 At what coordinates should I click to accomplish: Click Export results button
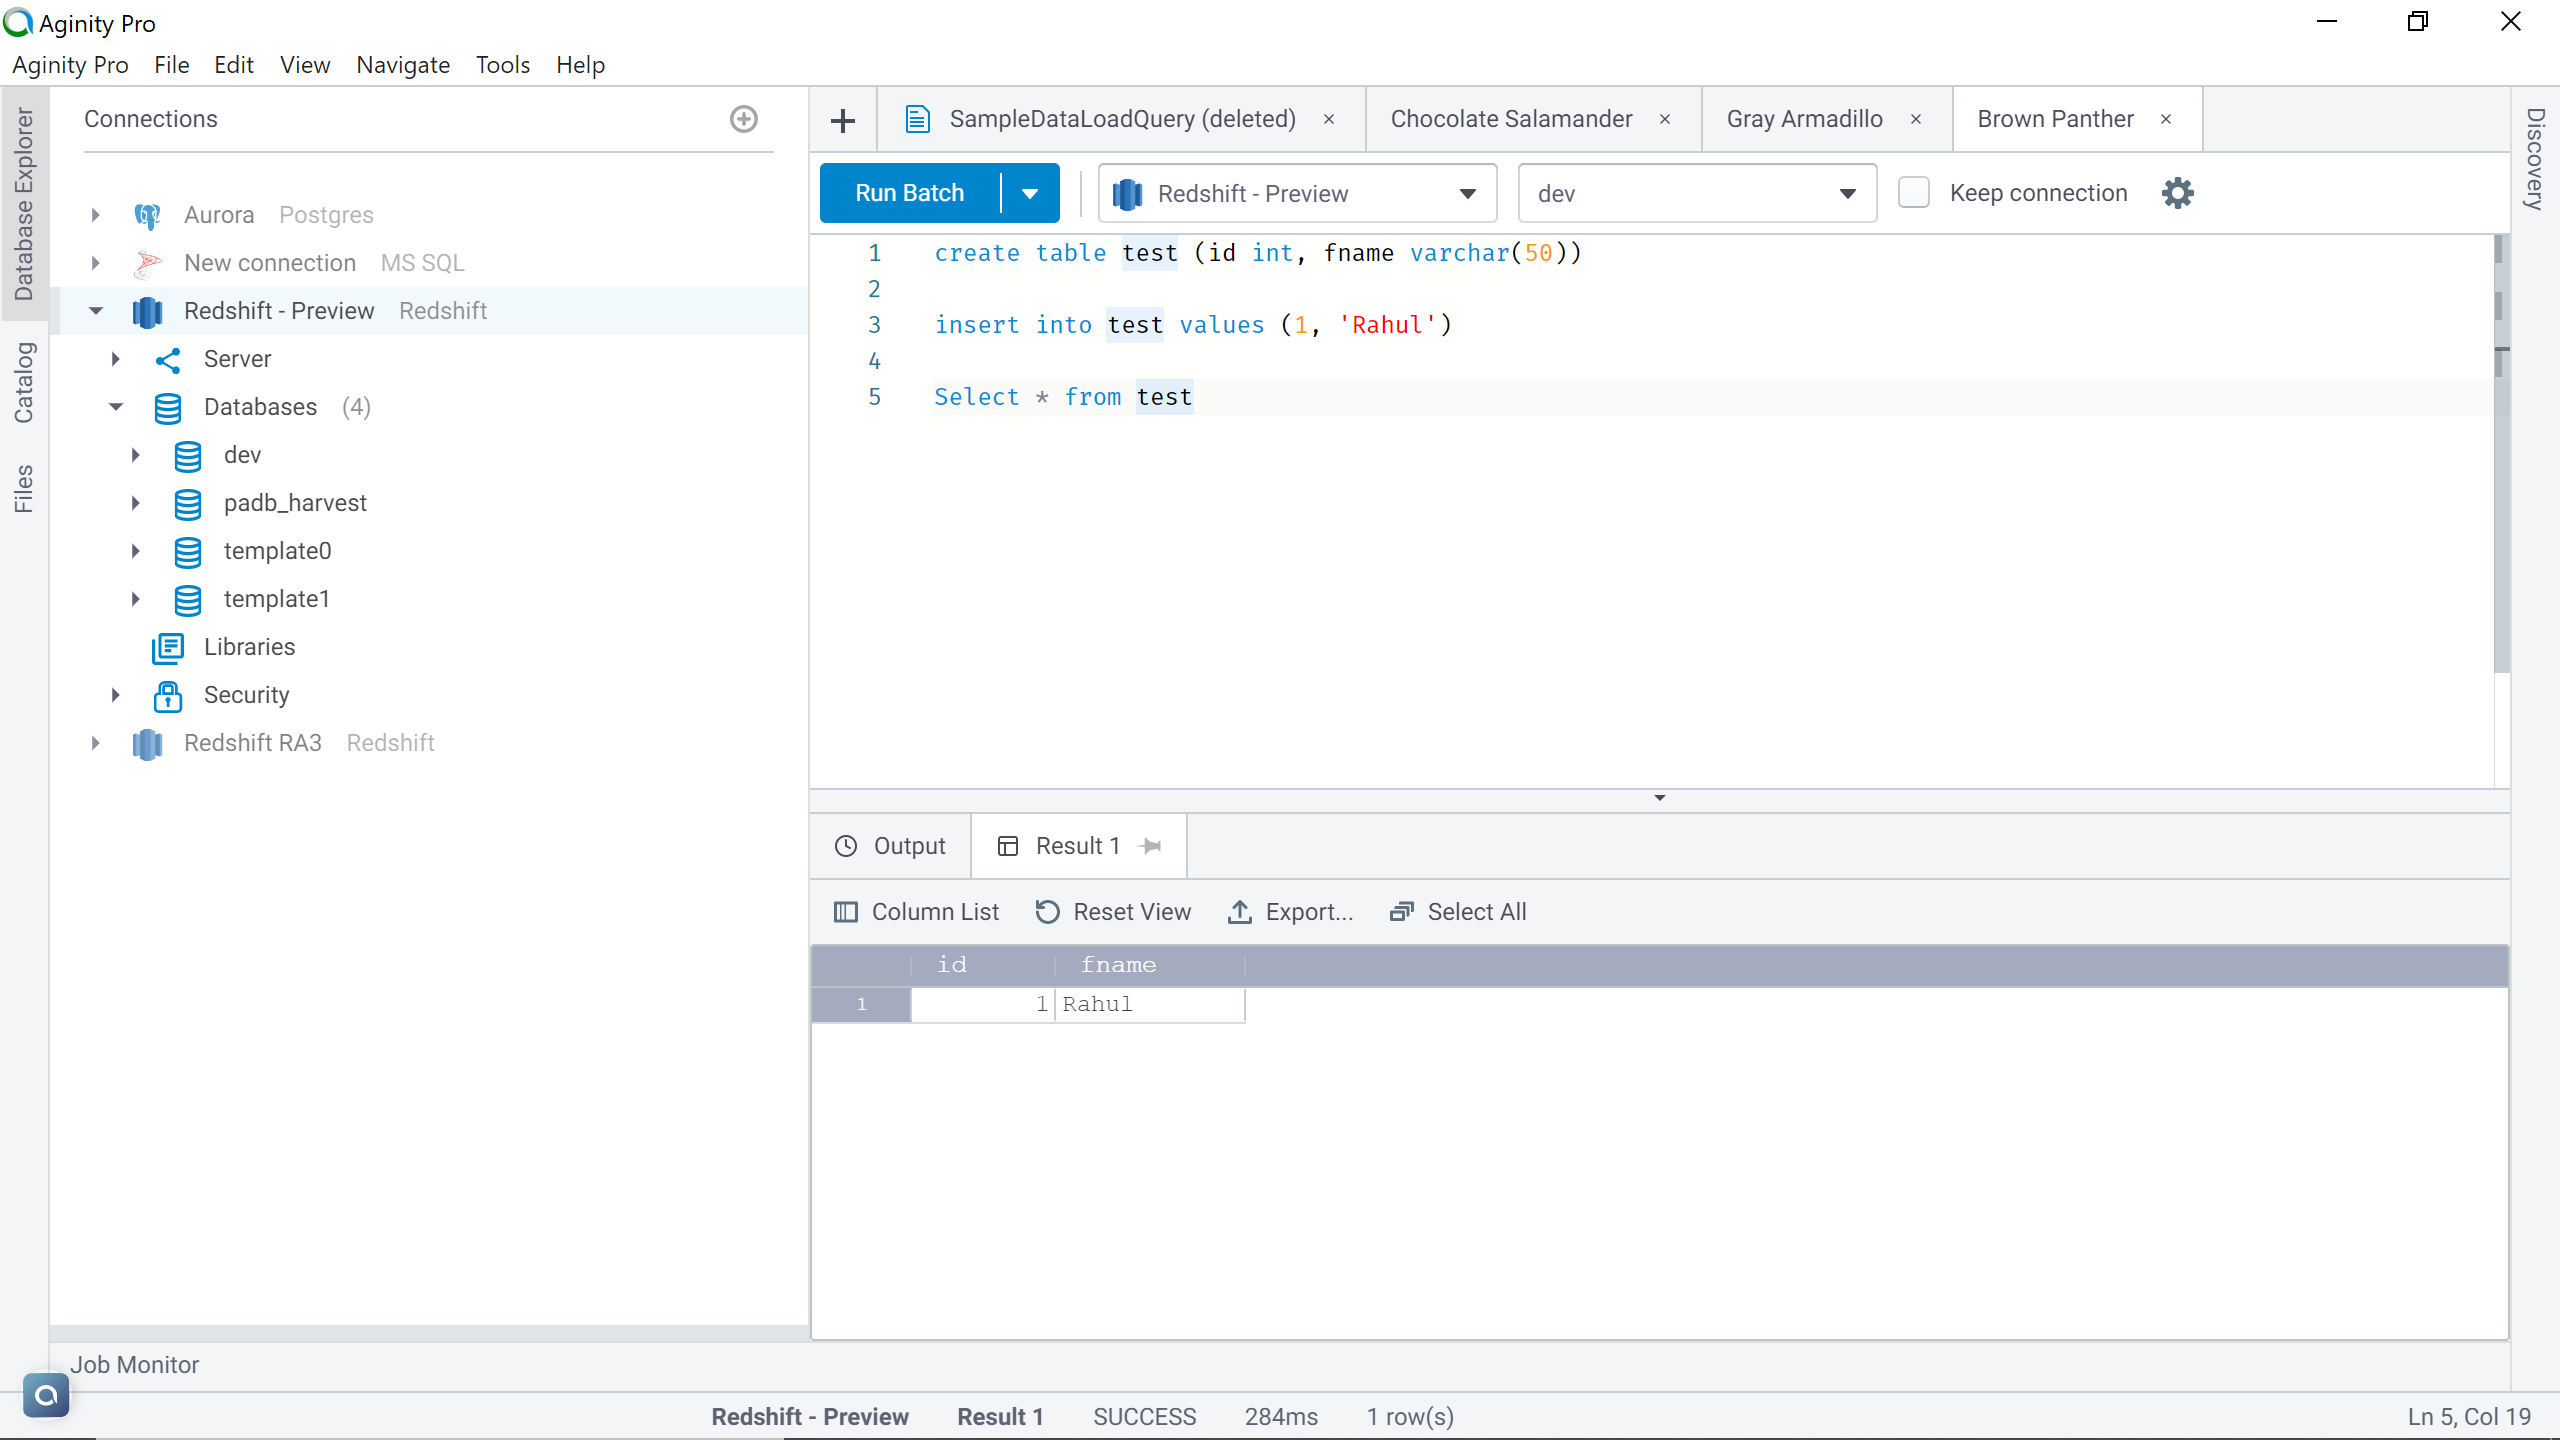click(x=1290, y=912)
